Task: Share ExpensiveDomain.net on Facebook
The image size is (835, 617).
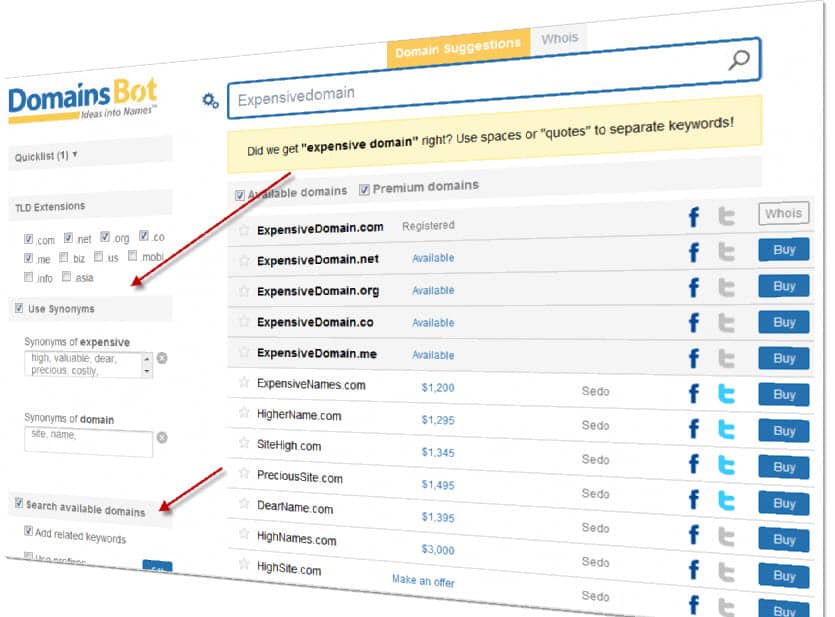Action: coord(693,252)
